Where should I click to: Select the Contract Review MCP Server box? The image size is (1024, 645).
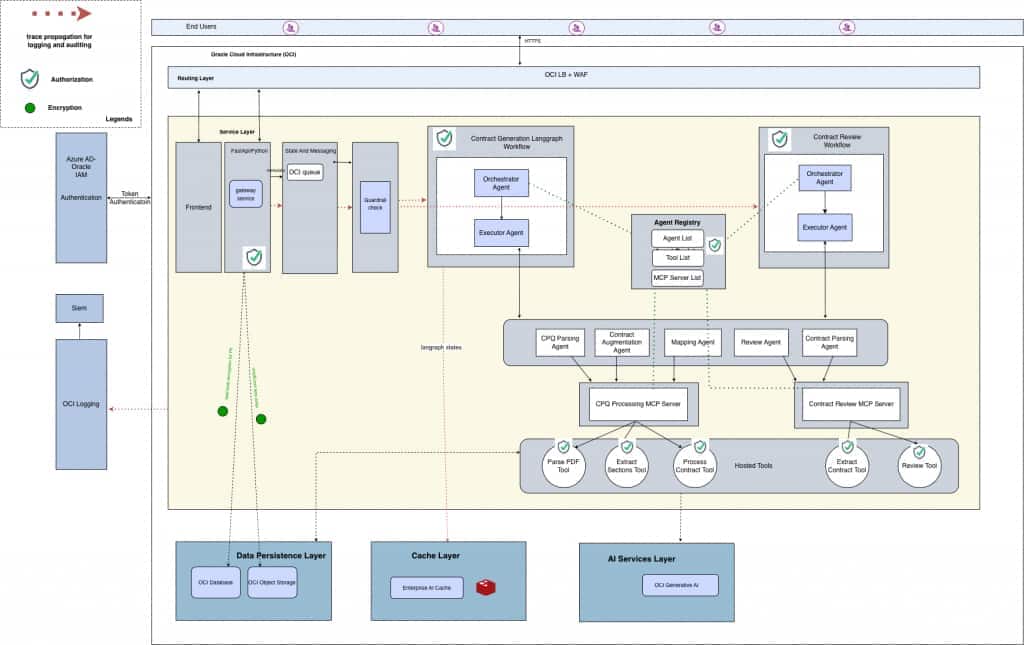[851, 403]
